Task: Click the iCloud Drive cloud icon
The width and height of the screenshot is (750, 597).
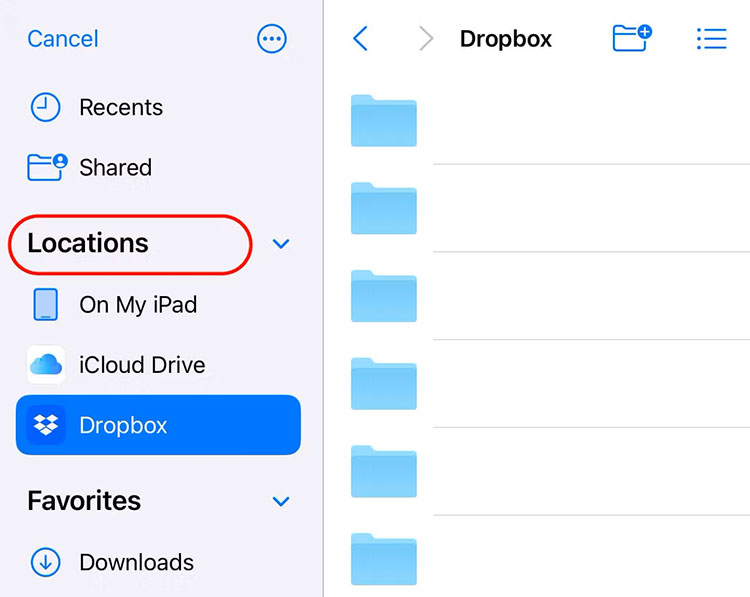Action: 46,365
